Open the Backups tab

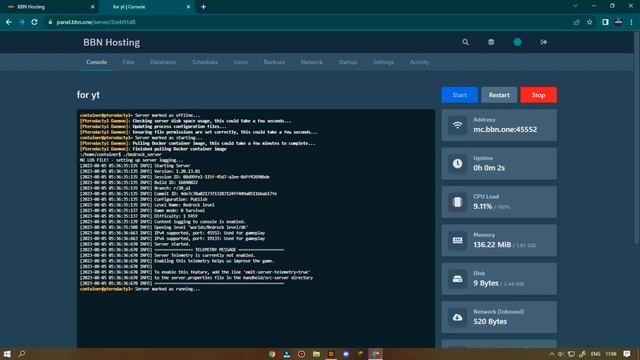[x=274, y=62]
